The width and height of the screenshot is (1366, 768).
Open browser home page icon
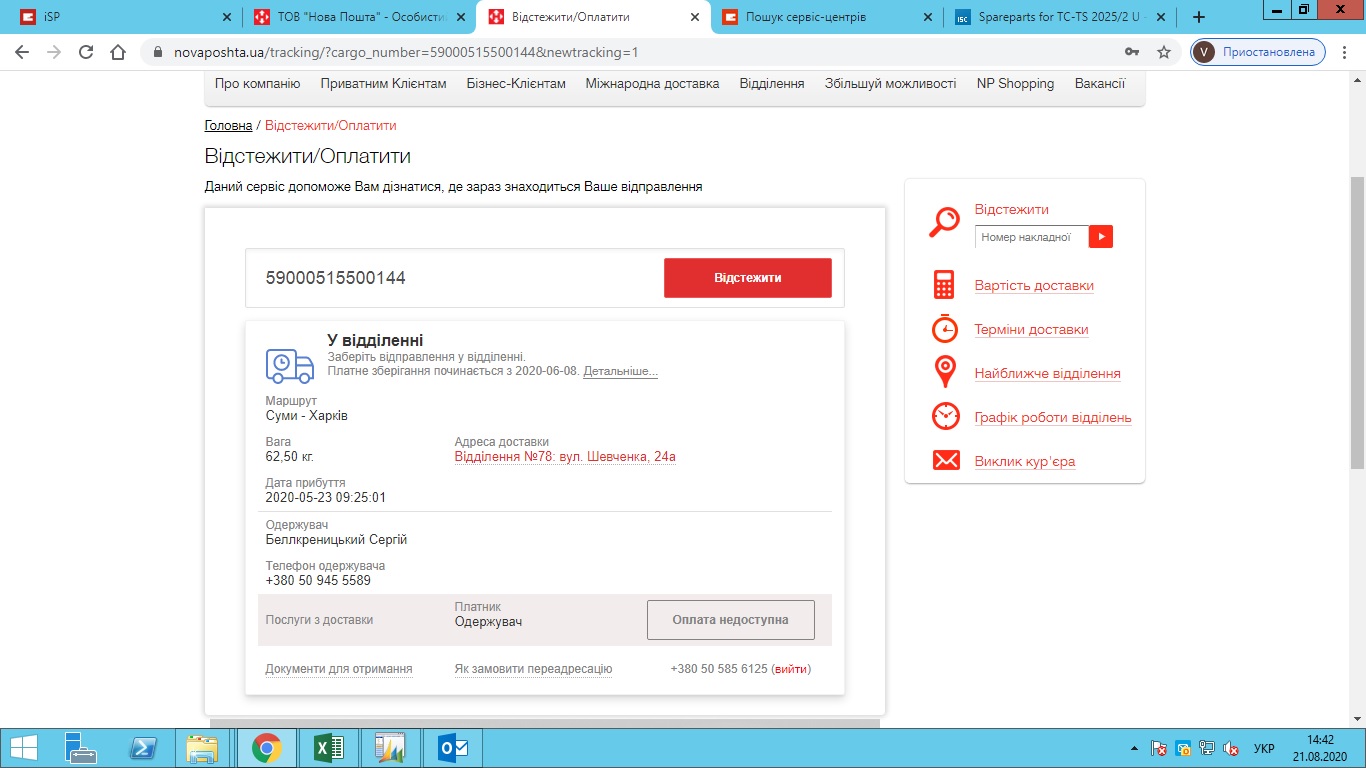click(118, 52)
